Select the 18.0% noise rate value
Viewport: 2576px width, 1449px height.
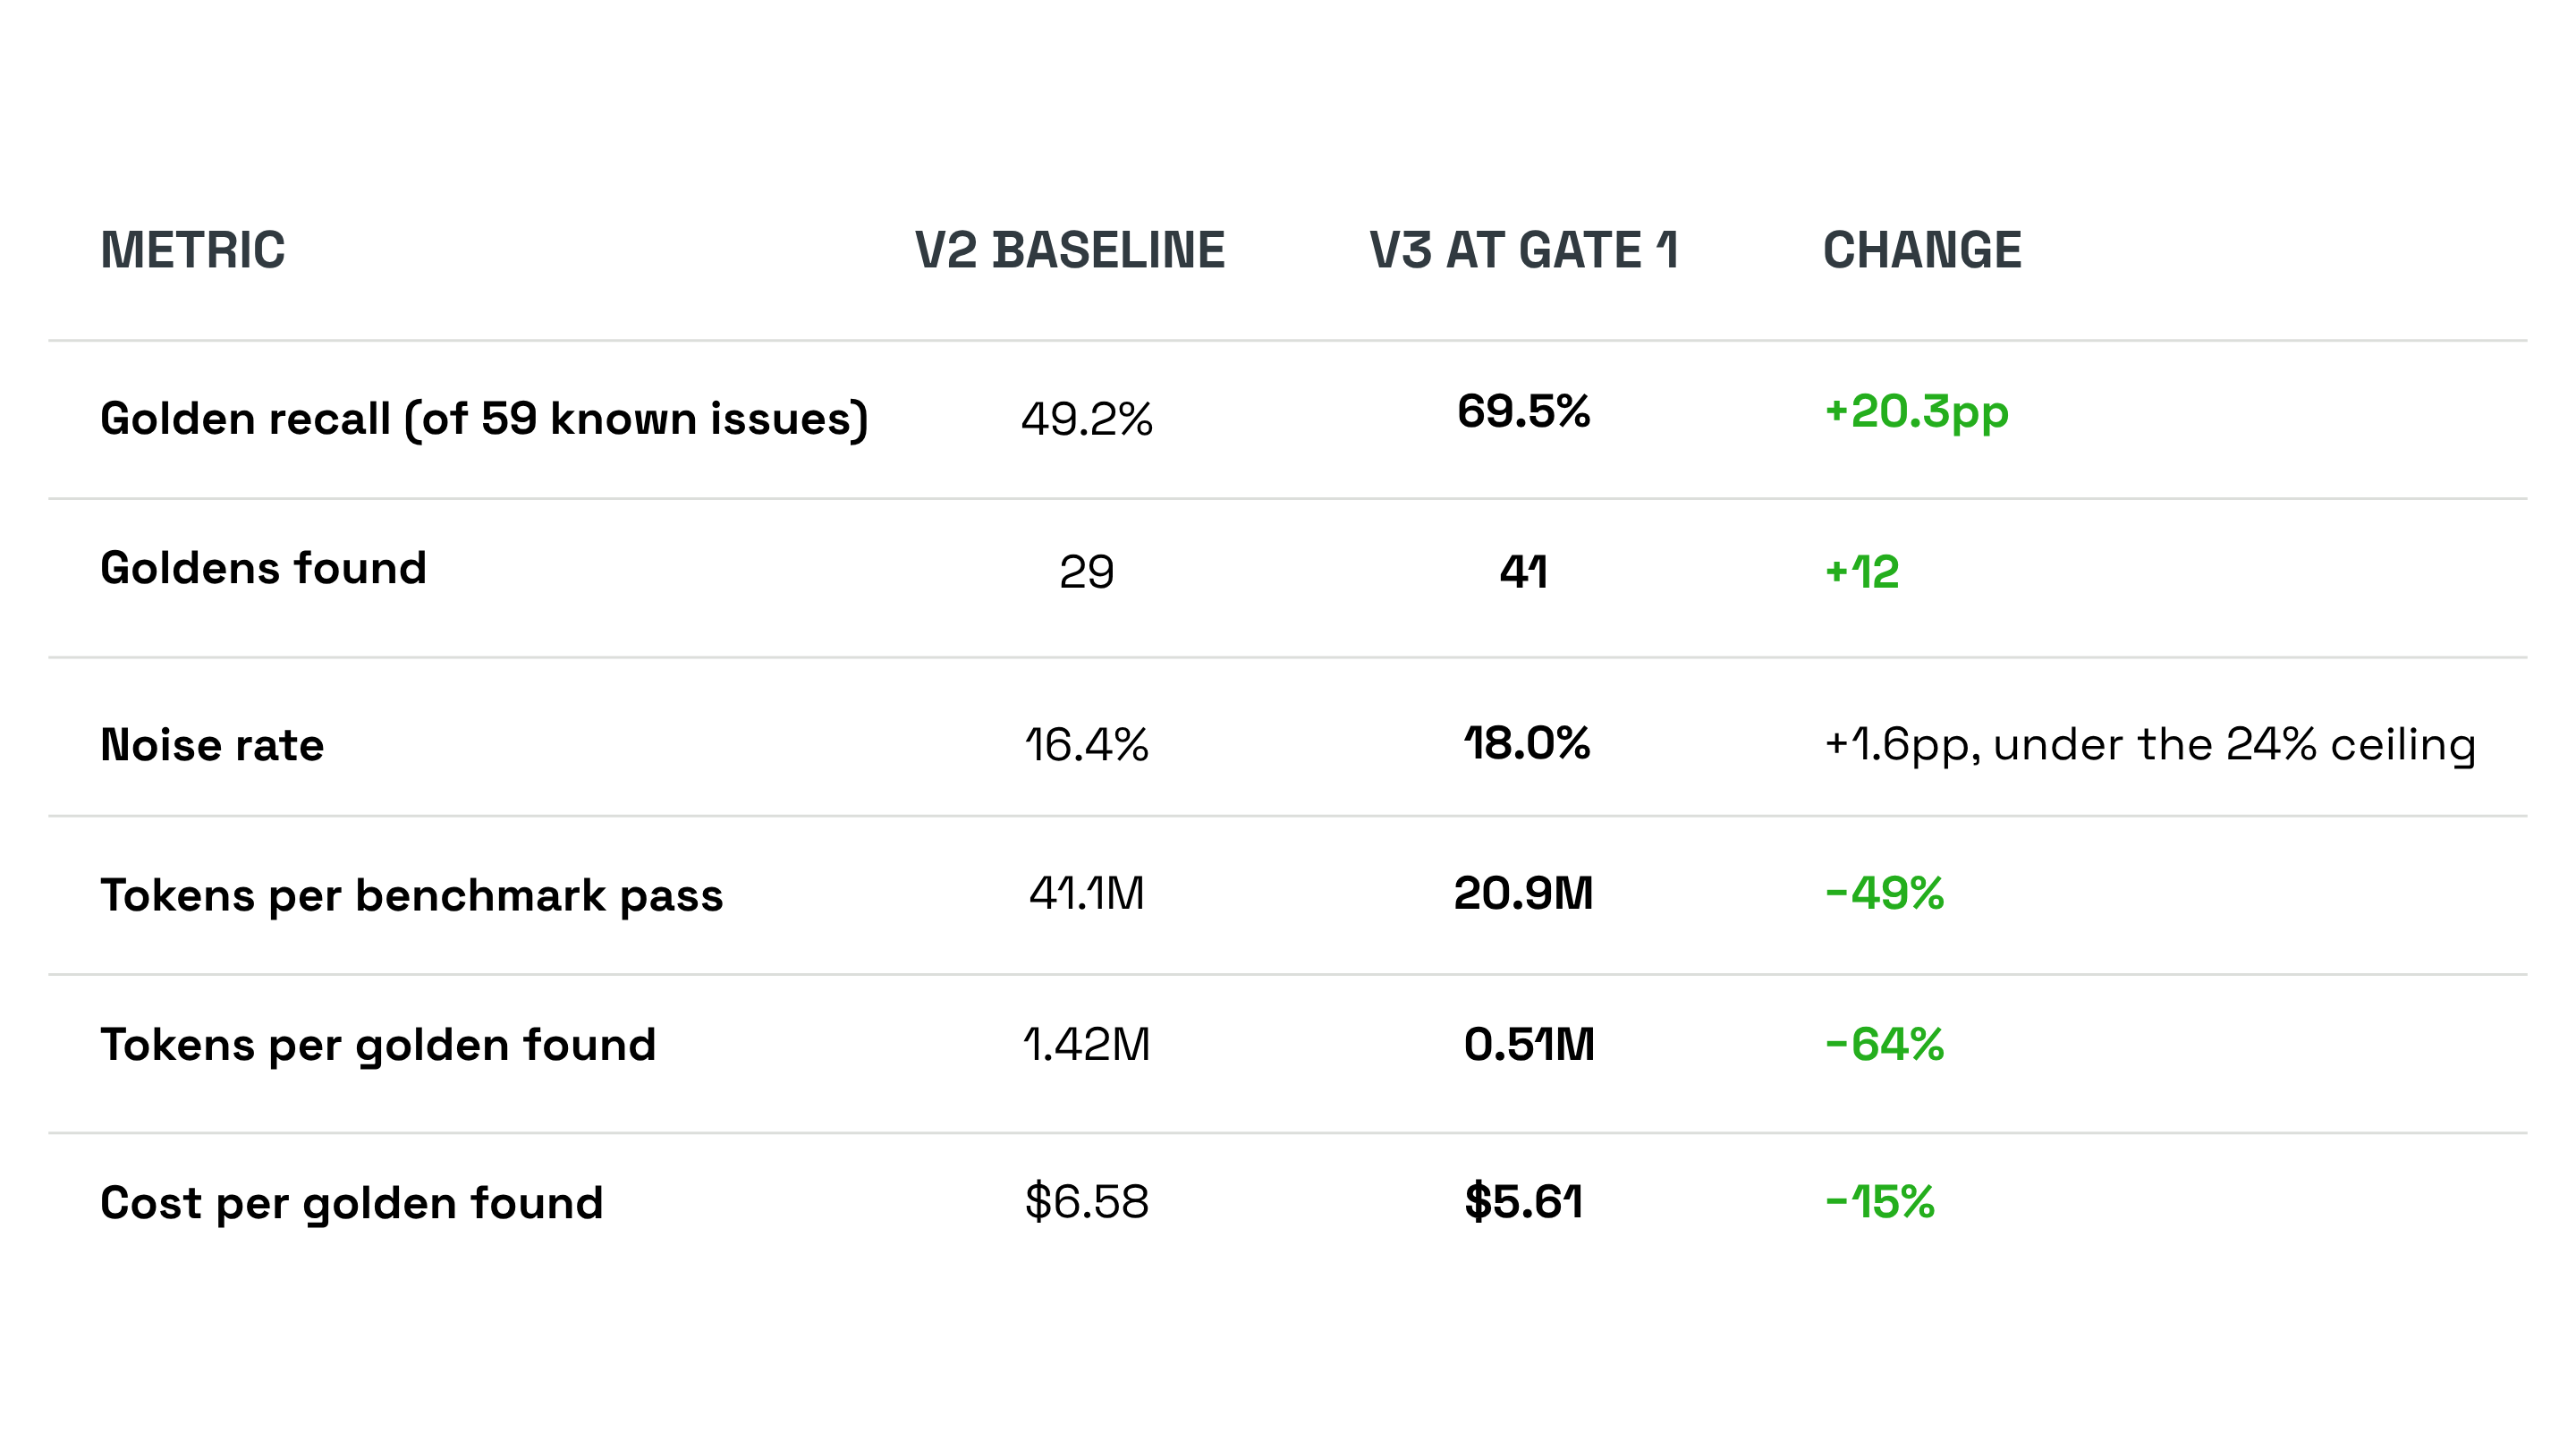1526,743
